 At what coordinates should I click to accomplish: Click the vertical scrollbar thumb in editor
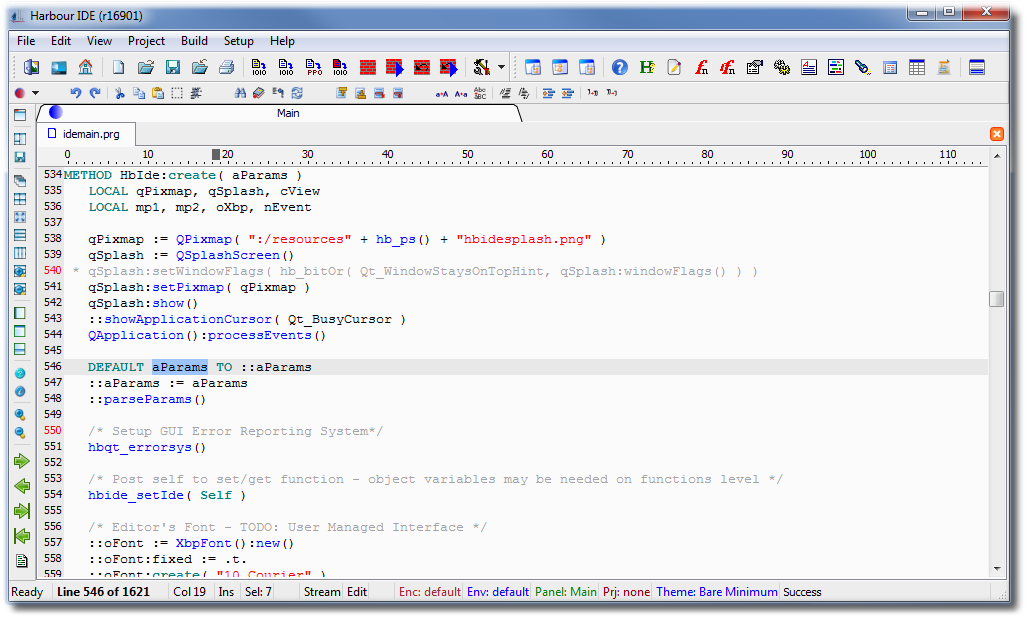pyautogui.click(x=996, y=299)
